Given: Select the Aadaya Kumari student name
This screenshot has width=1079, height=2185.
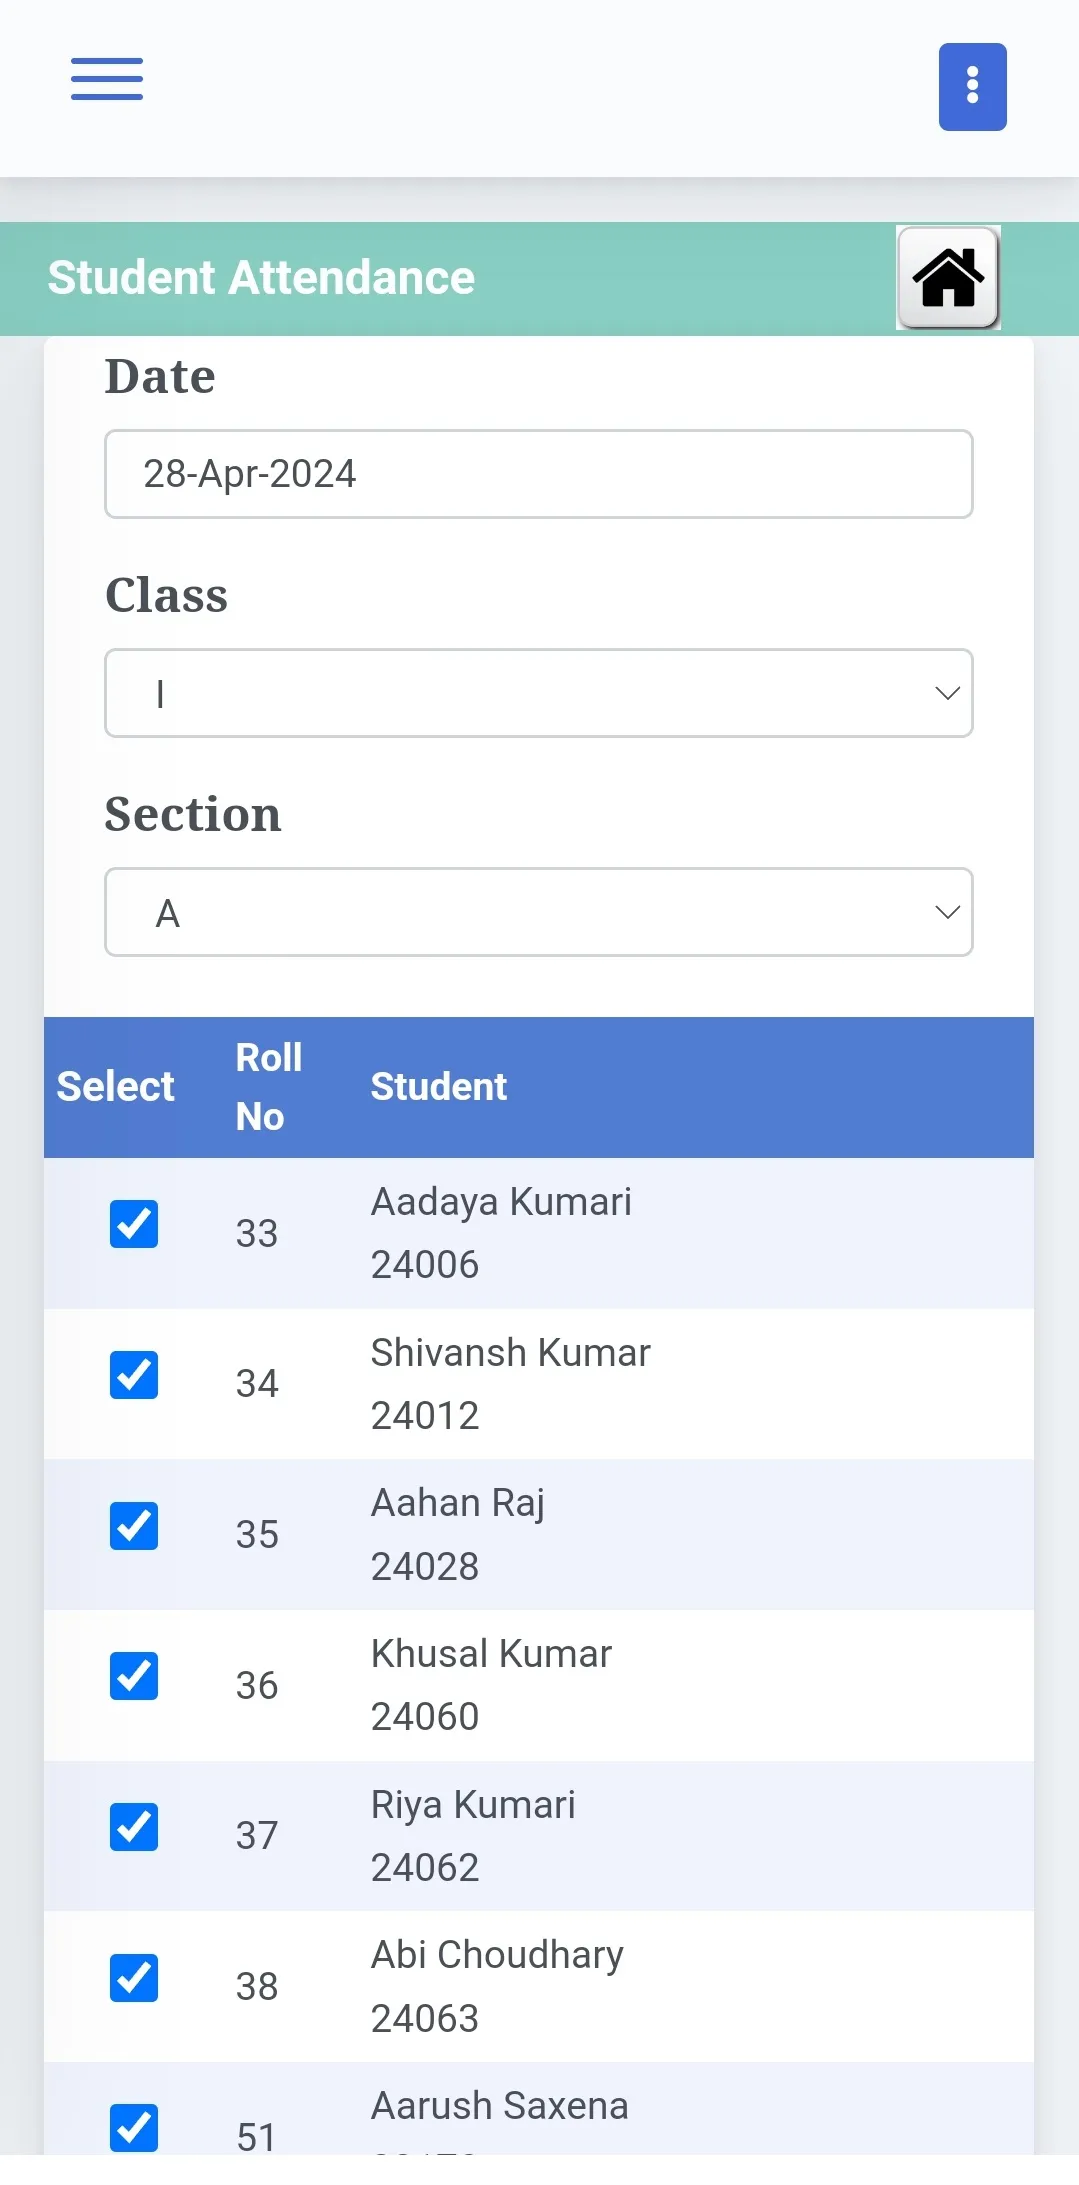Looking at the screenshot, I should (501, 1202).
